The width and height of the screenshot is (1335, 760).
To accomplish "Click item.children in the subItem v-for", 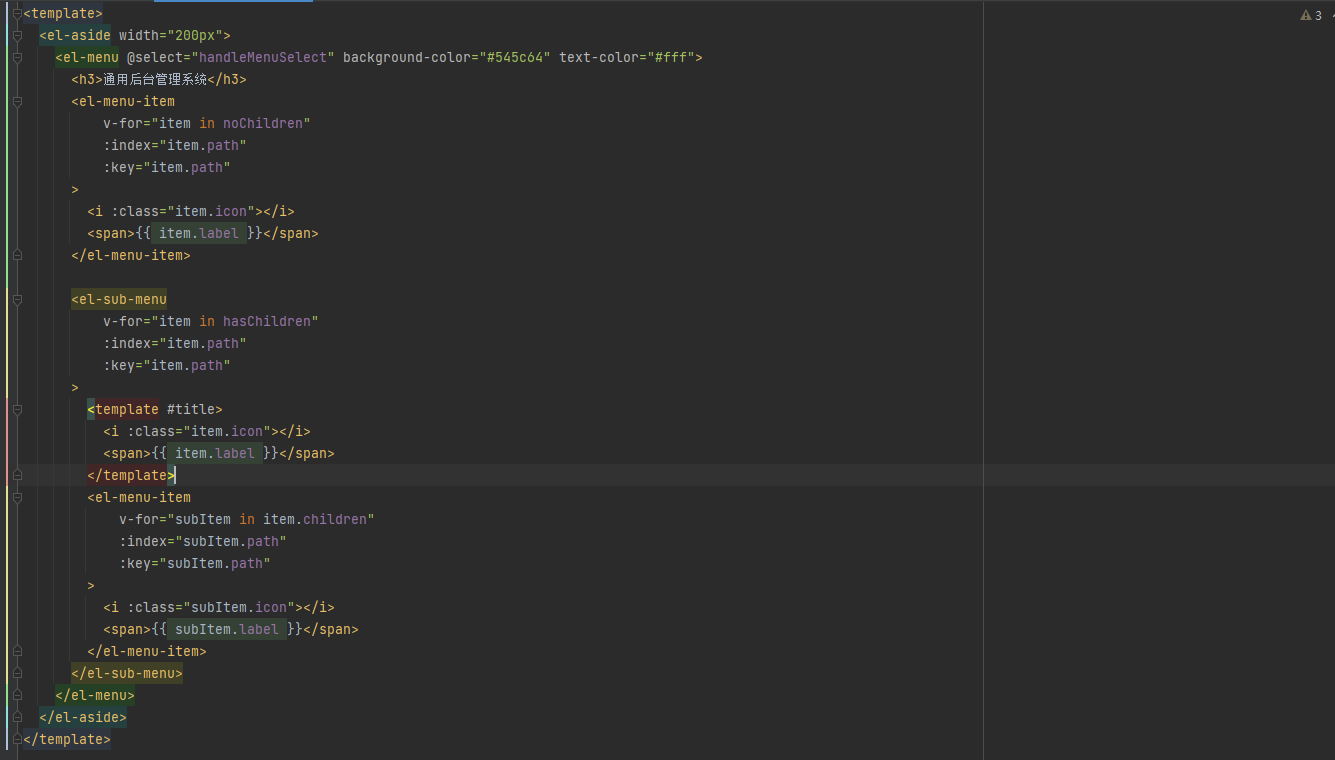I will tap(315, 520).
